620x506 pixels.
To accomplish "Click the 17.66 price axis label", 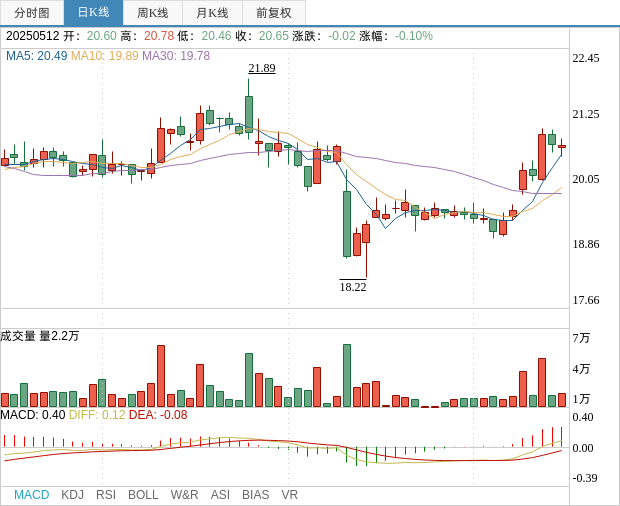I will [586, 300].
